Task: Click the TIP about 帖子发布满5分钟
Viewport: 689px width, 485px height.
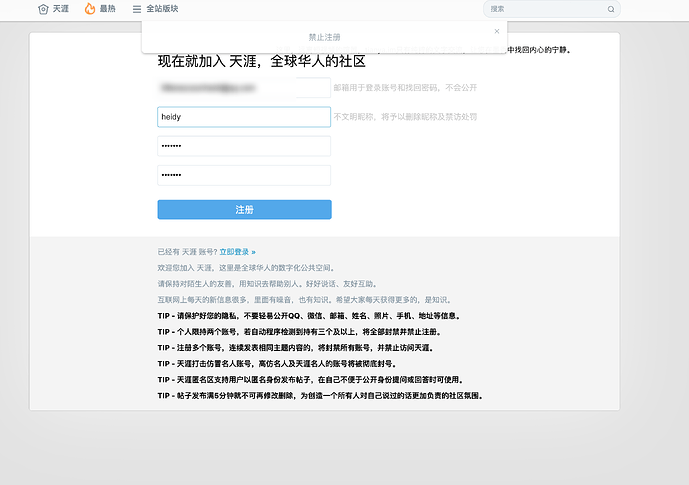Action: tap(321, 395)
